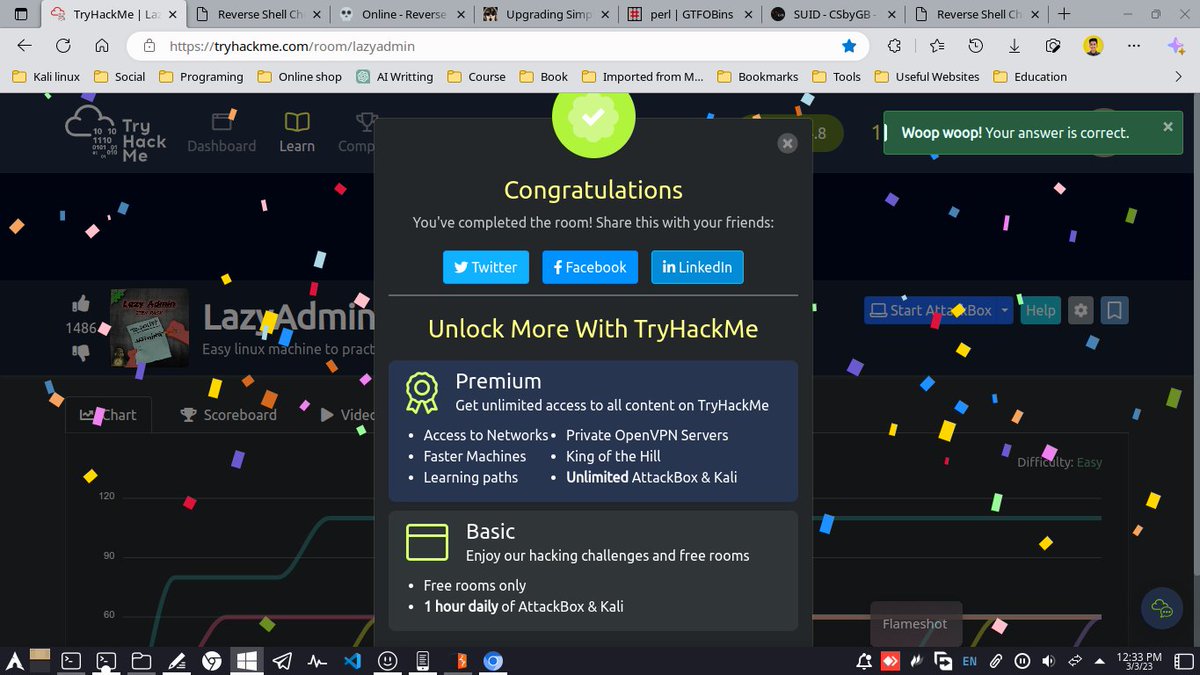Screen dimensions: 1200x675
Task: Select the Premium plan card
Action: tap(593, 431)
